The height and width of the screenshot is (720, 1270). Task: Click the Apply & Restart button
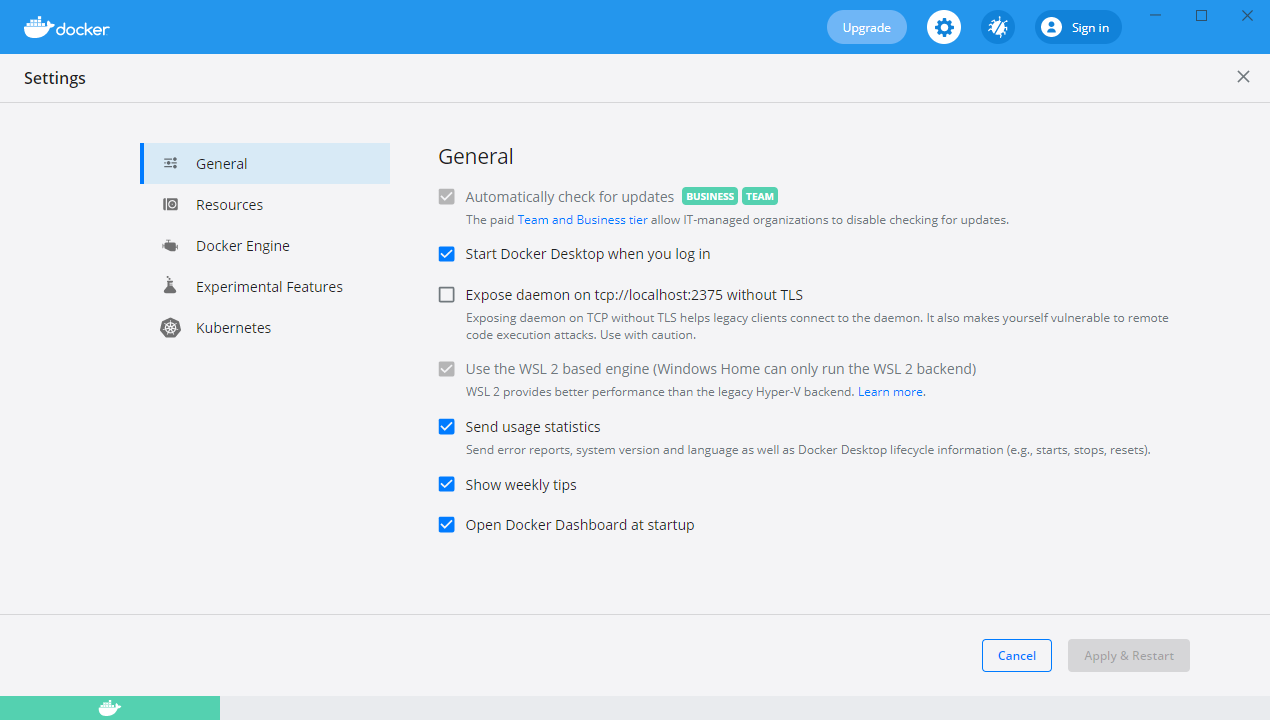point(1129,655)
